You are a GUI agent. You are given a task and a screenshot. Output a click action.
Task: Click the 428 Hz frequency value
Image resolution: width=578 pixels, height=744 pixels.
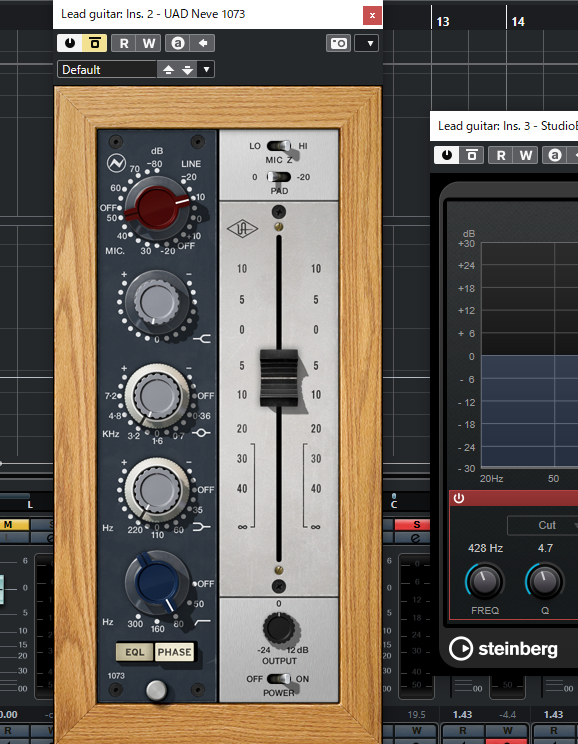click(x=485, y=548)
